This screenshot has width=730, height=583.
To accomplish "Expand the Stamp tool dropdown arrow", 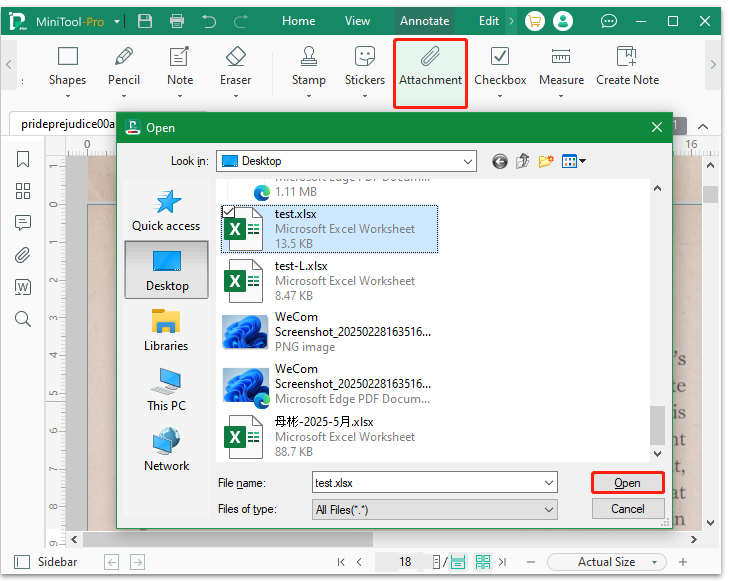I will coord(309,96).
